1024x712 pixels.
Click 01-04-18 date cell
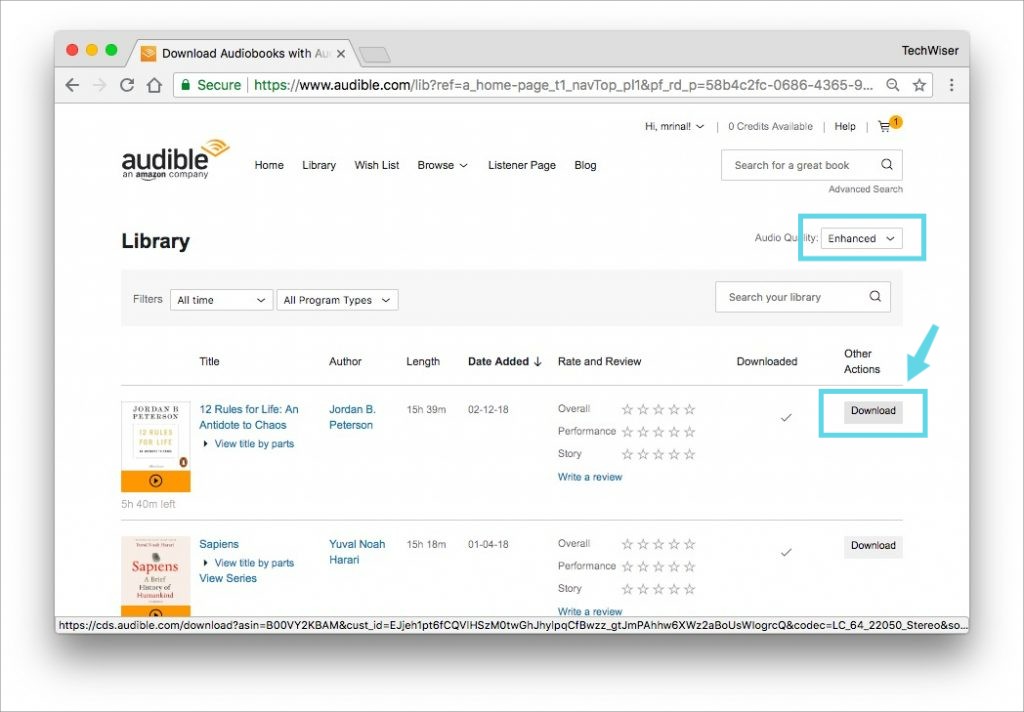(488, 544)
